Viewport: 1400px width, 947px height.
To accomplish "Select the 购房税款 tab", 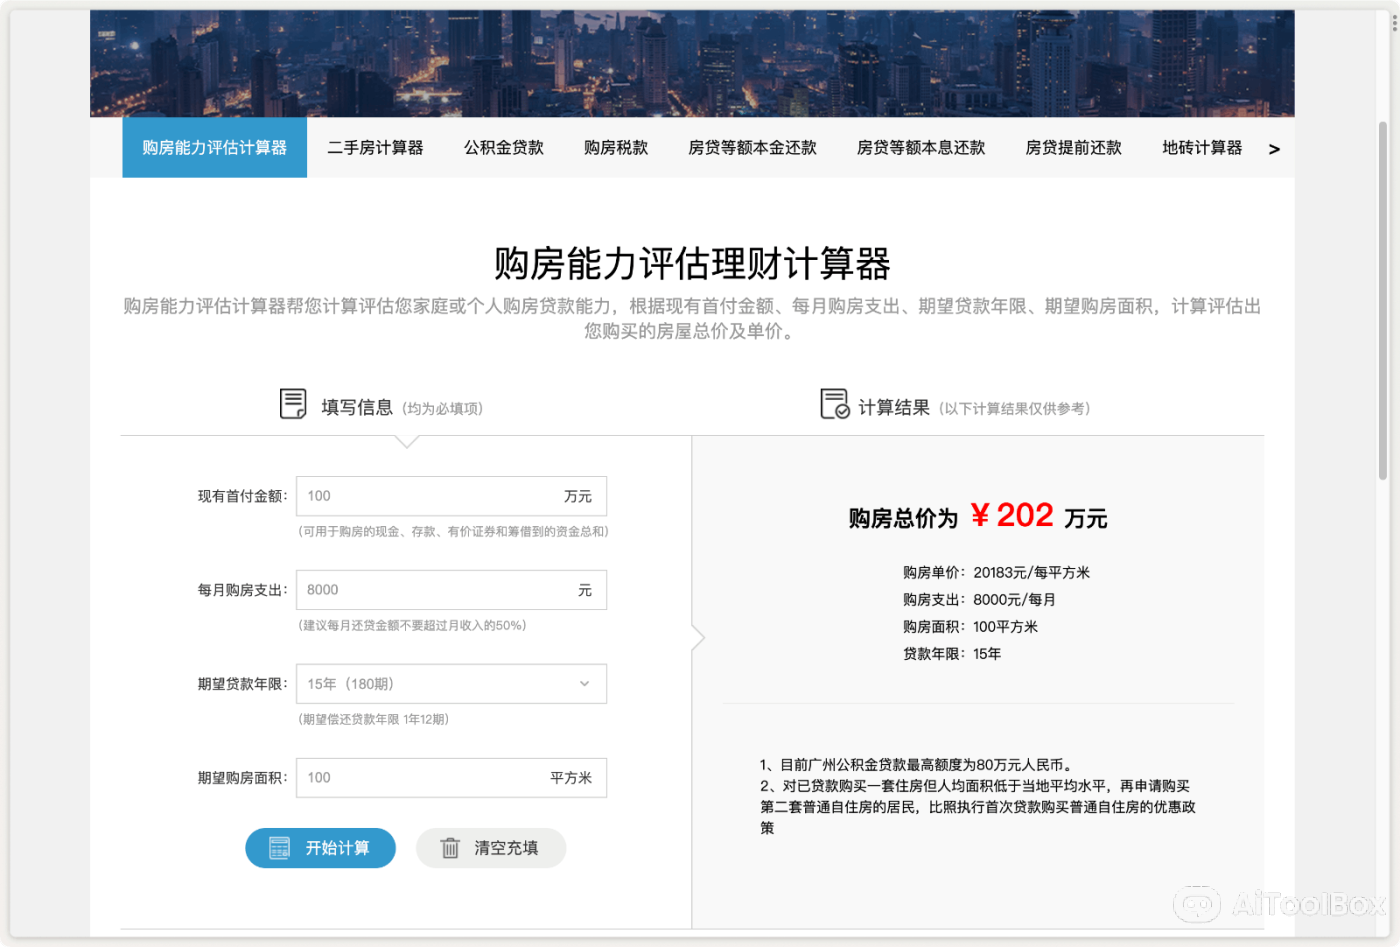I will pyautogui.click(x=615, y=147).
